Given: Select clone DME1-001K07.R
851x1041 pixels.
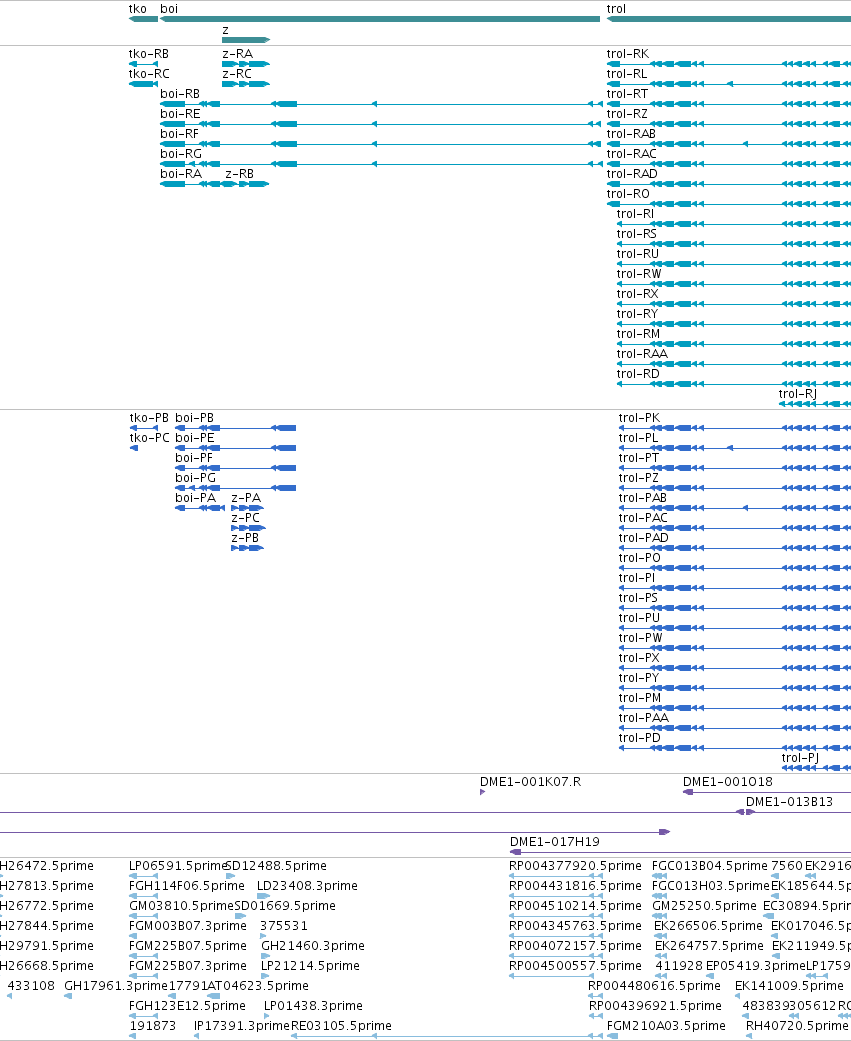Looking at the screenshot, I should (x=530, y=781).
